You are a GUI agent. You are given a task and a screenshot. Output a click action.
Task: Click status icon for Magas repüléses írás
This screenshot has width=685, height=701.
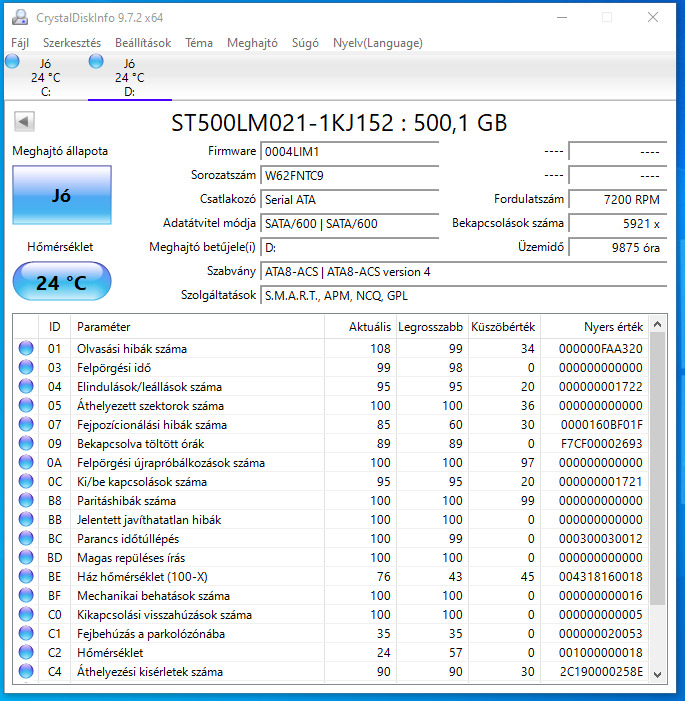pyautogui.click(x=26, y=557)
